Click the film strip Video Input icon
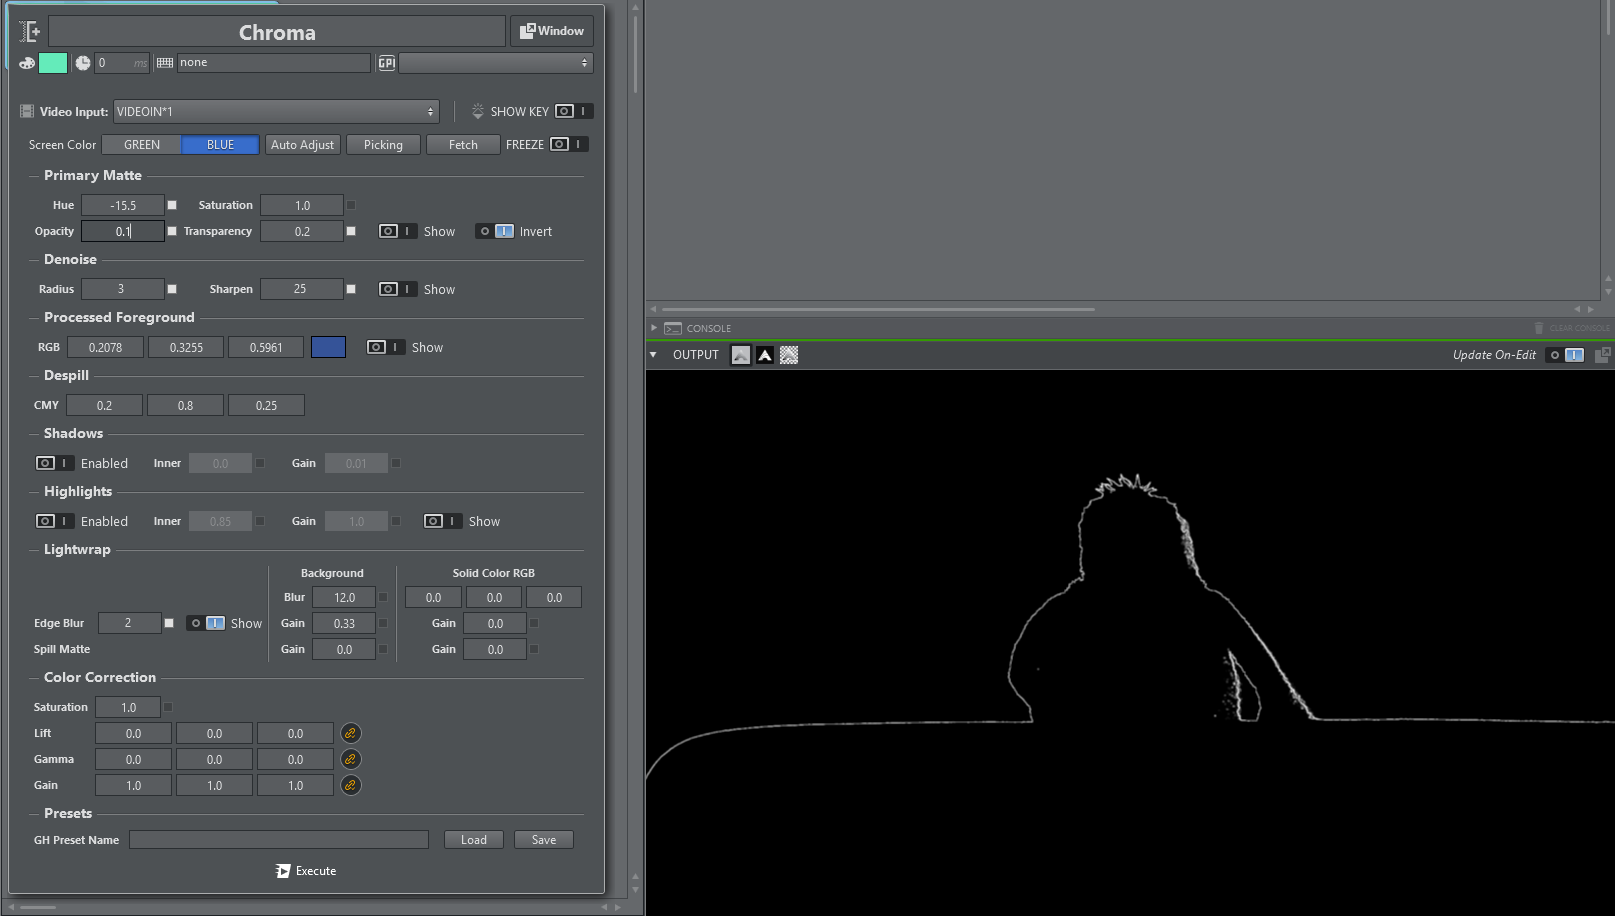This screenshot has width=1615, height=916. [x=27, y=111]
